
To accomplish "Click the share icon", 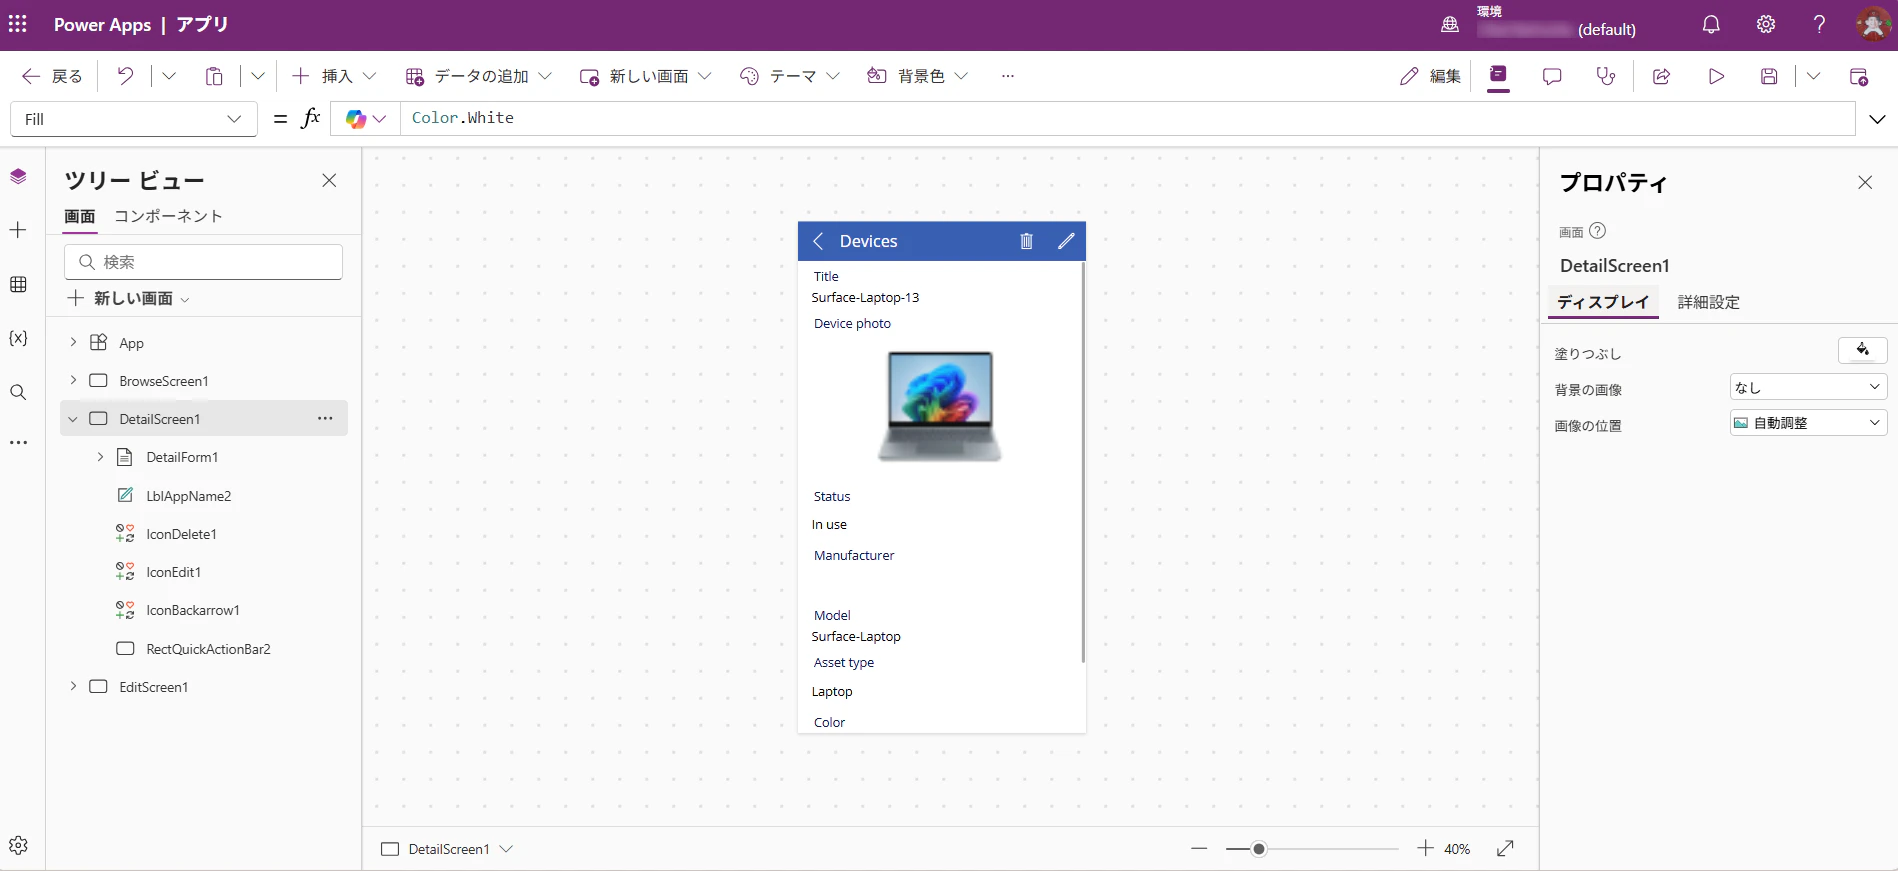I will click(x=1662, y=76).
